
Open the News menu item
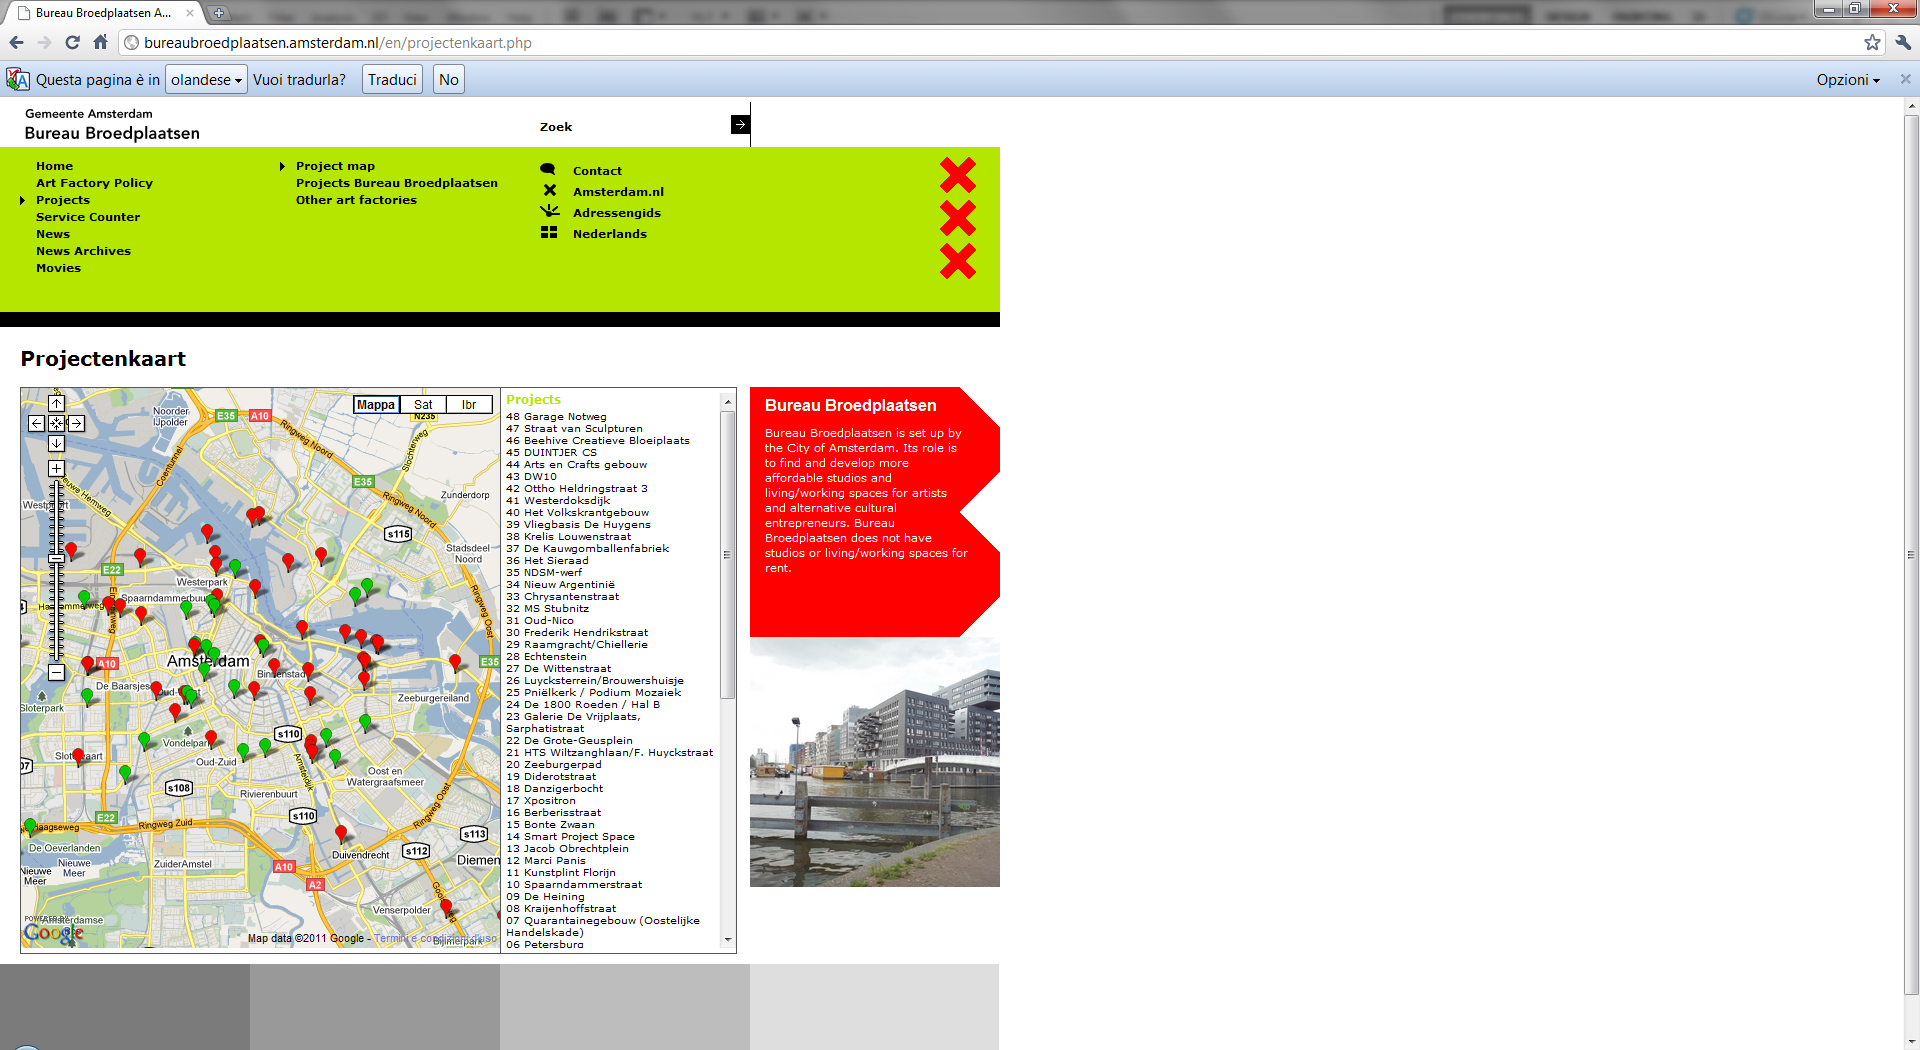(x=53, y=234)
